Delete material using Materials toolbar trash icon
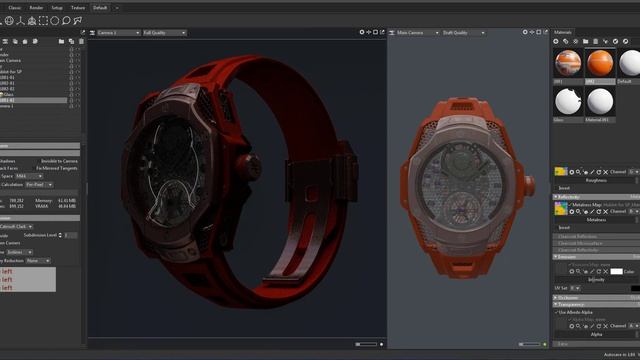The height and width of the screenshot is (360, 640). 596,41
